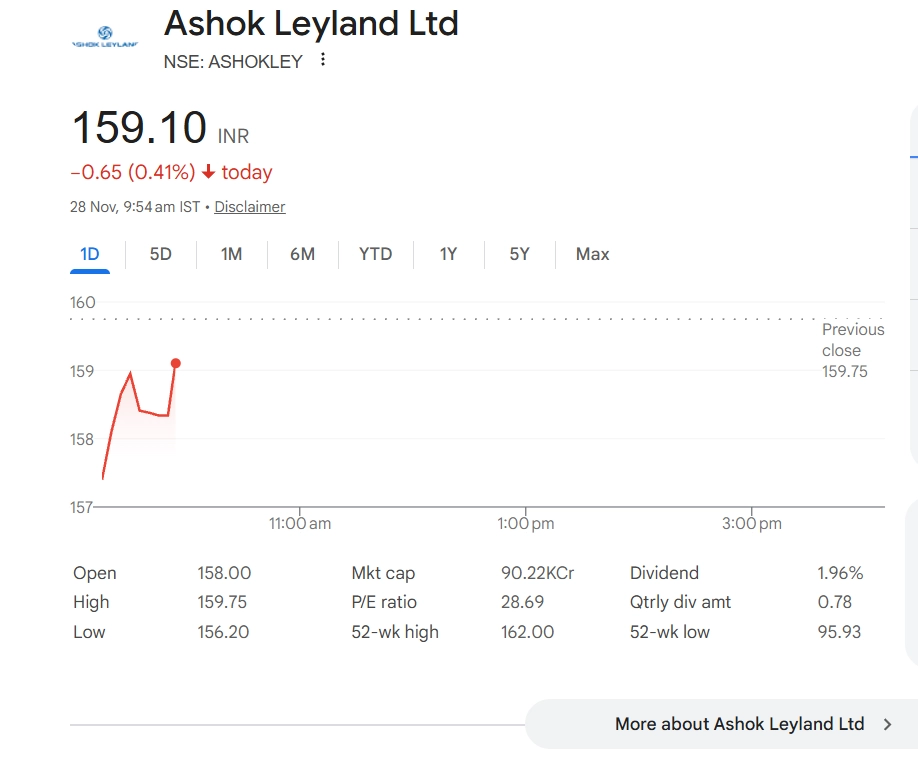Click the 11:00 am time axis label
The width and height of the screenshot is (918, 763).
300,523
